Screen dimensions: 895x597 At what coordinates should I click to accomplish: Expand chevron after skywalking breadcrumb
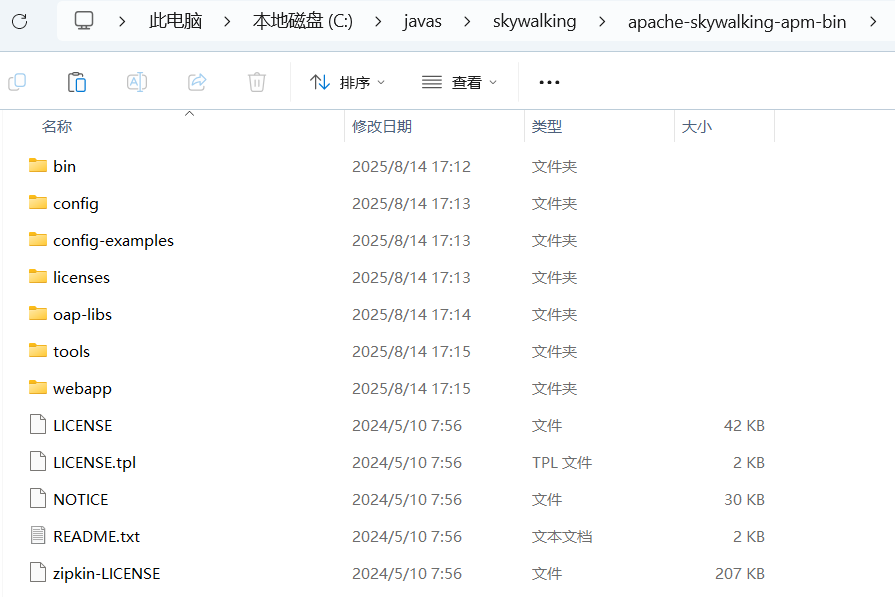coord(602,22)
